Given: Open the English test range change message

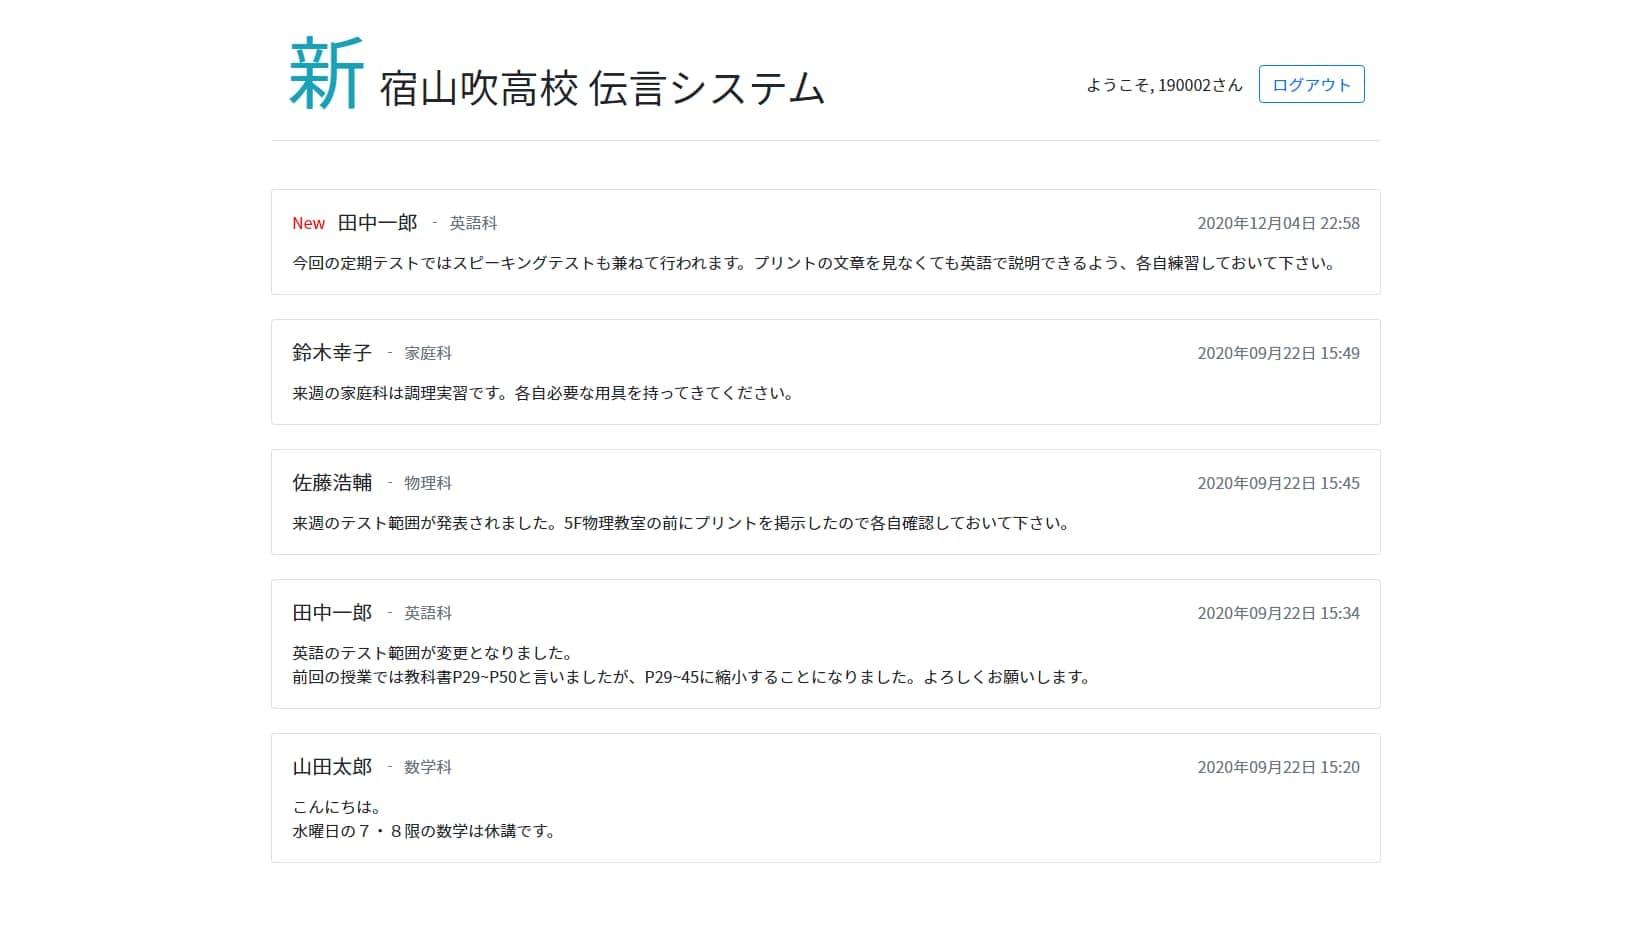Looking at the screenshot, I should [690, 664].
